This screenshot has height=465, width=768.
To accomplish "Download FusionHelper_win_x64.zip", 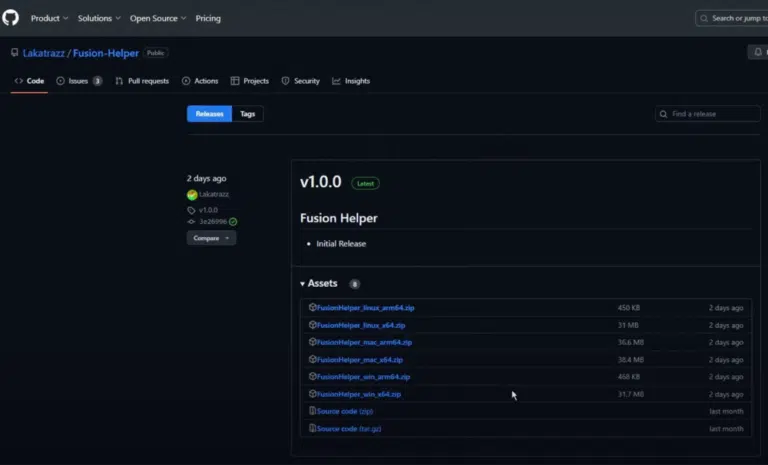I will tap(359, 394).
